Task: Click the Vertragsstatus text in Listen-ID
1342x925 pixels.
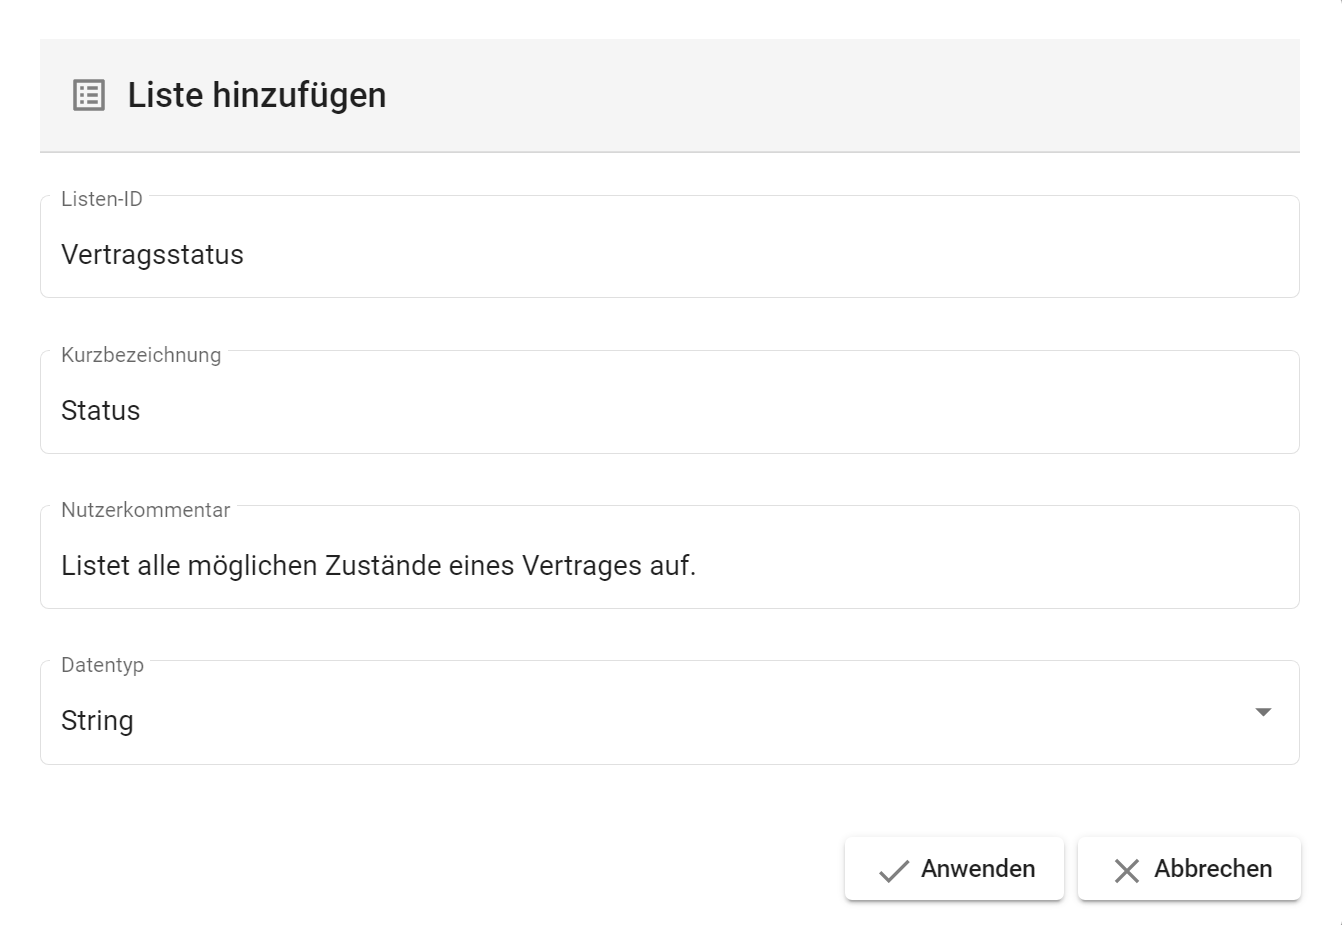Action: (x=152, y=255)
